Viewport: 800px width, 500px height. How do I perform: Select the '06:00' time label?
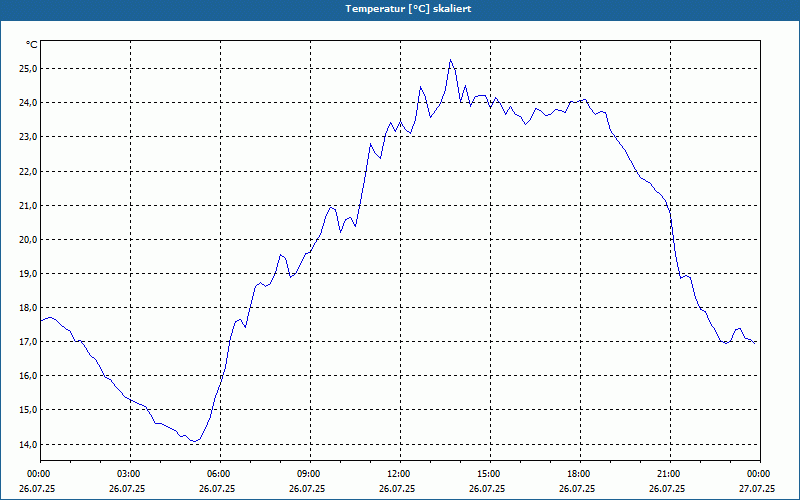pyautogui.click(x=218, y=474)
